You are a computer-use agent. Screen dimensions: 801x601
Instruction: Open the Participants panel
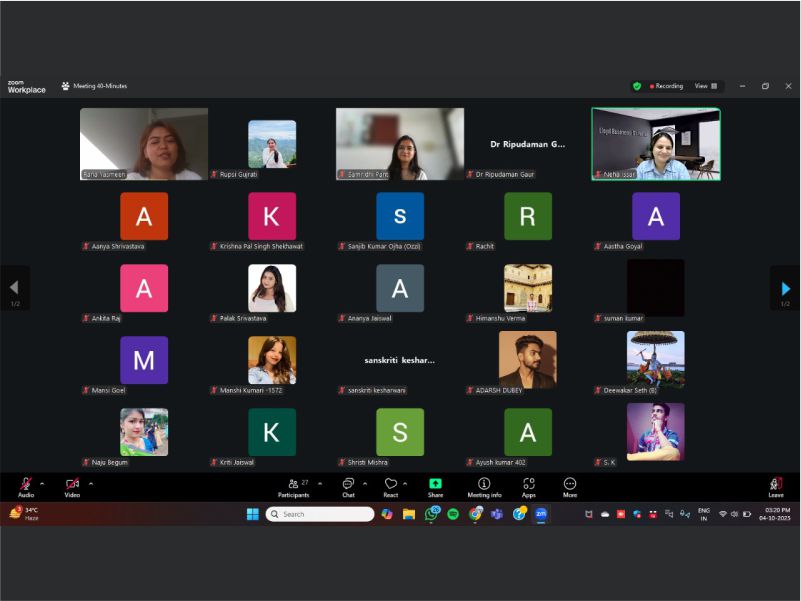tap(293, 485)
